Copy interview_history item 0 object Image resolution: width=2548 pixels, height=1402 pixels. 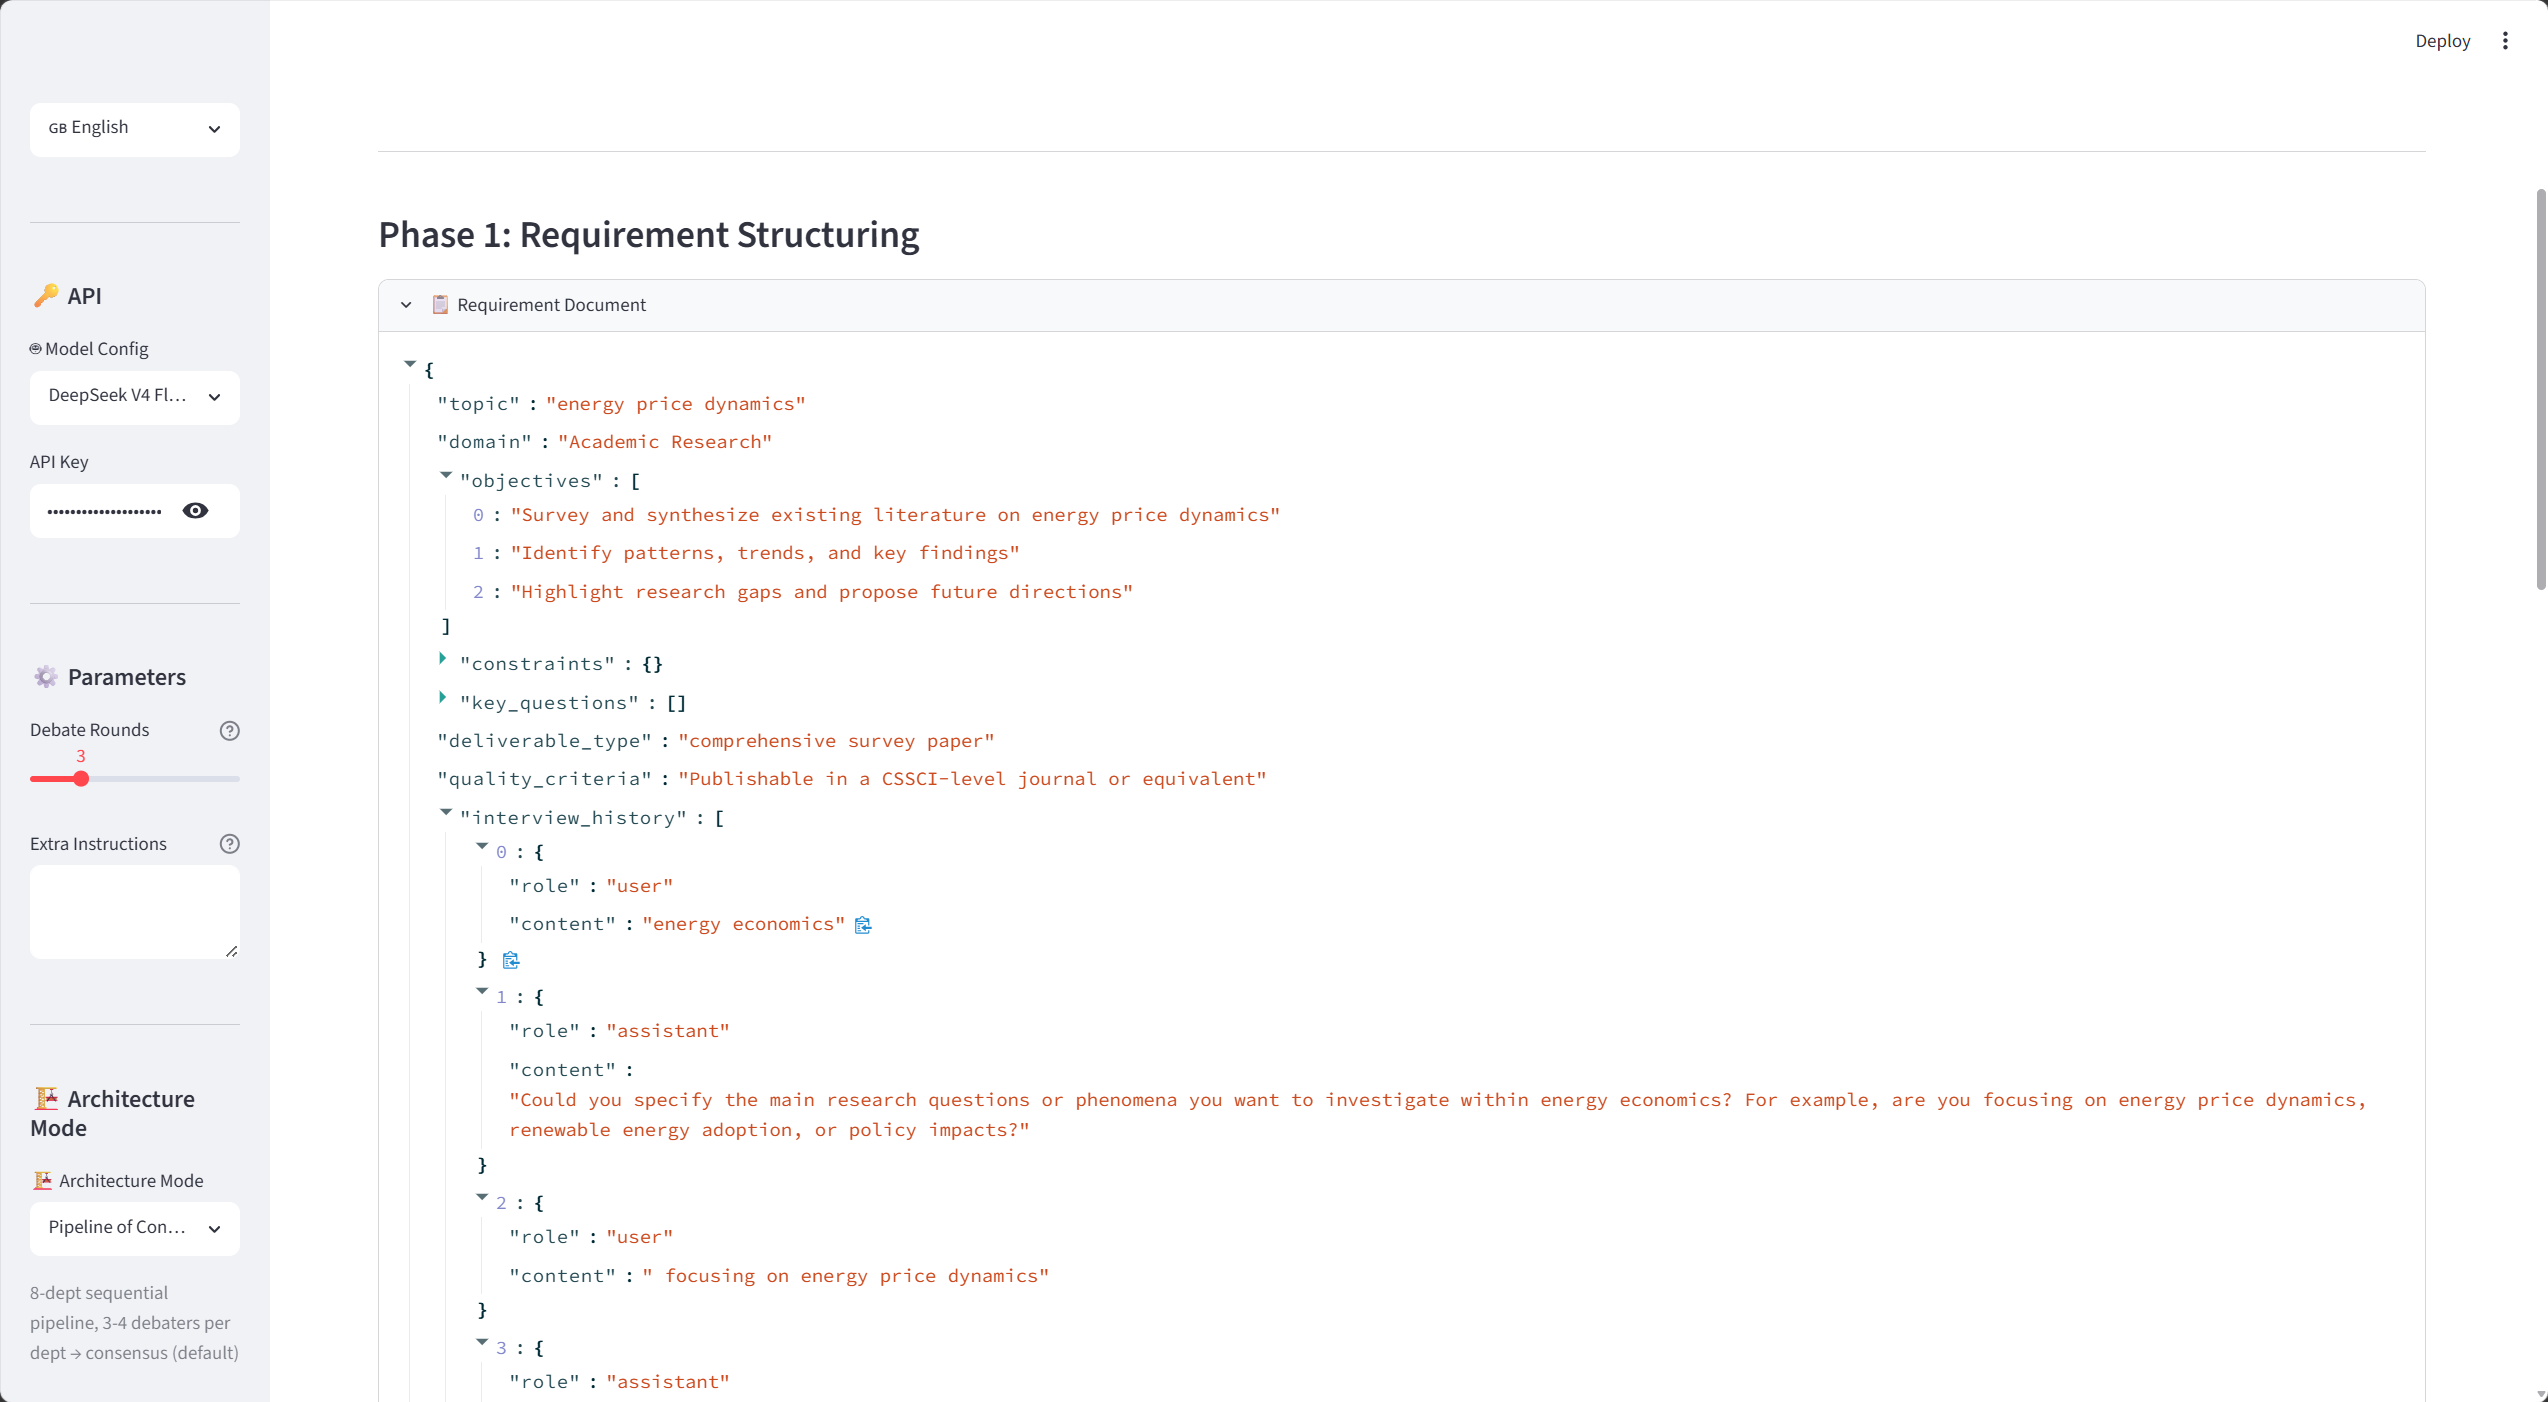tap(511, 961)
